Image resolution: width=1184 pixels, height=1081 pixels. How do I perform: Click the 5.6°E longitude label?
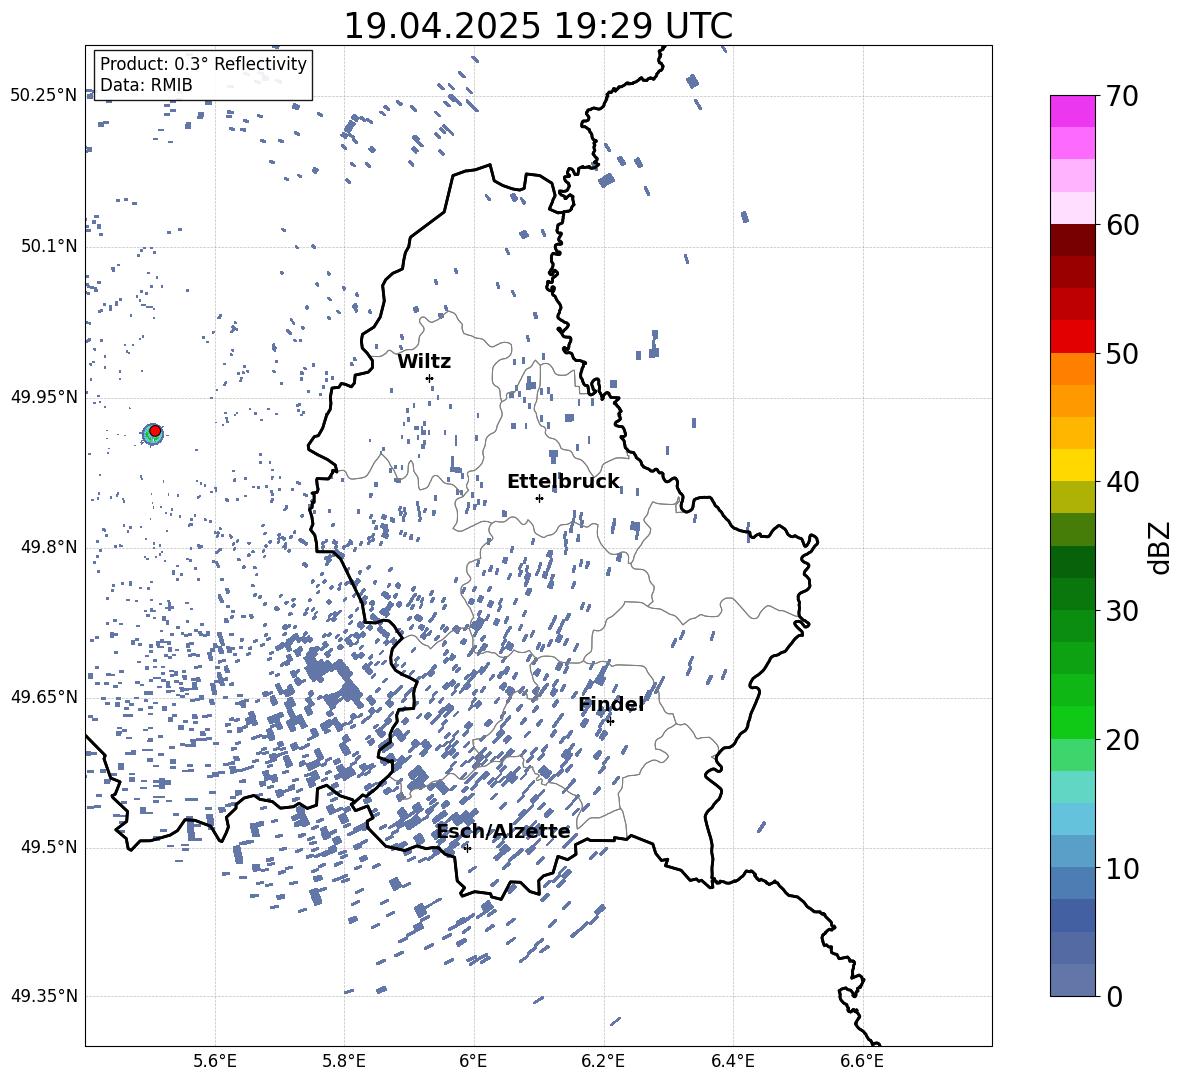click(x=215, y=1061)
